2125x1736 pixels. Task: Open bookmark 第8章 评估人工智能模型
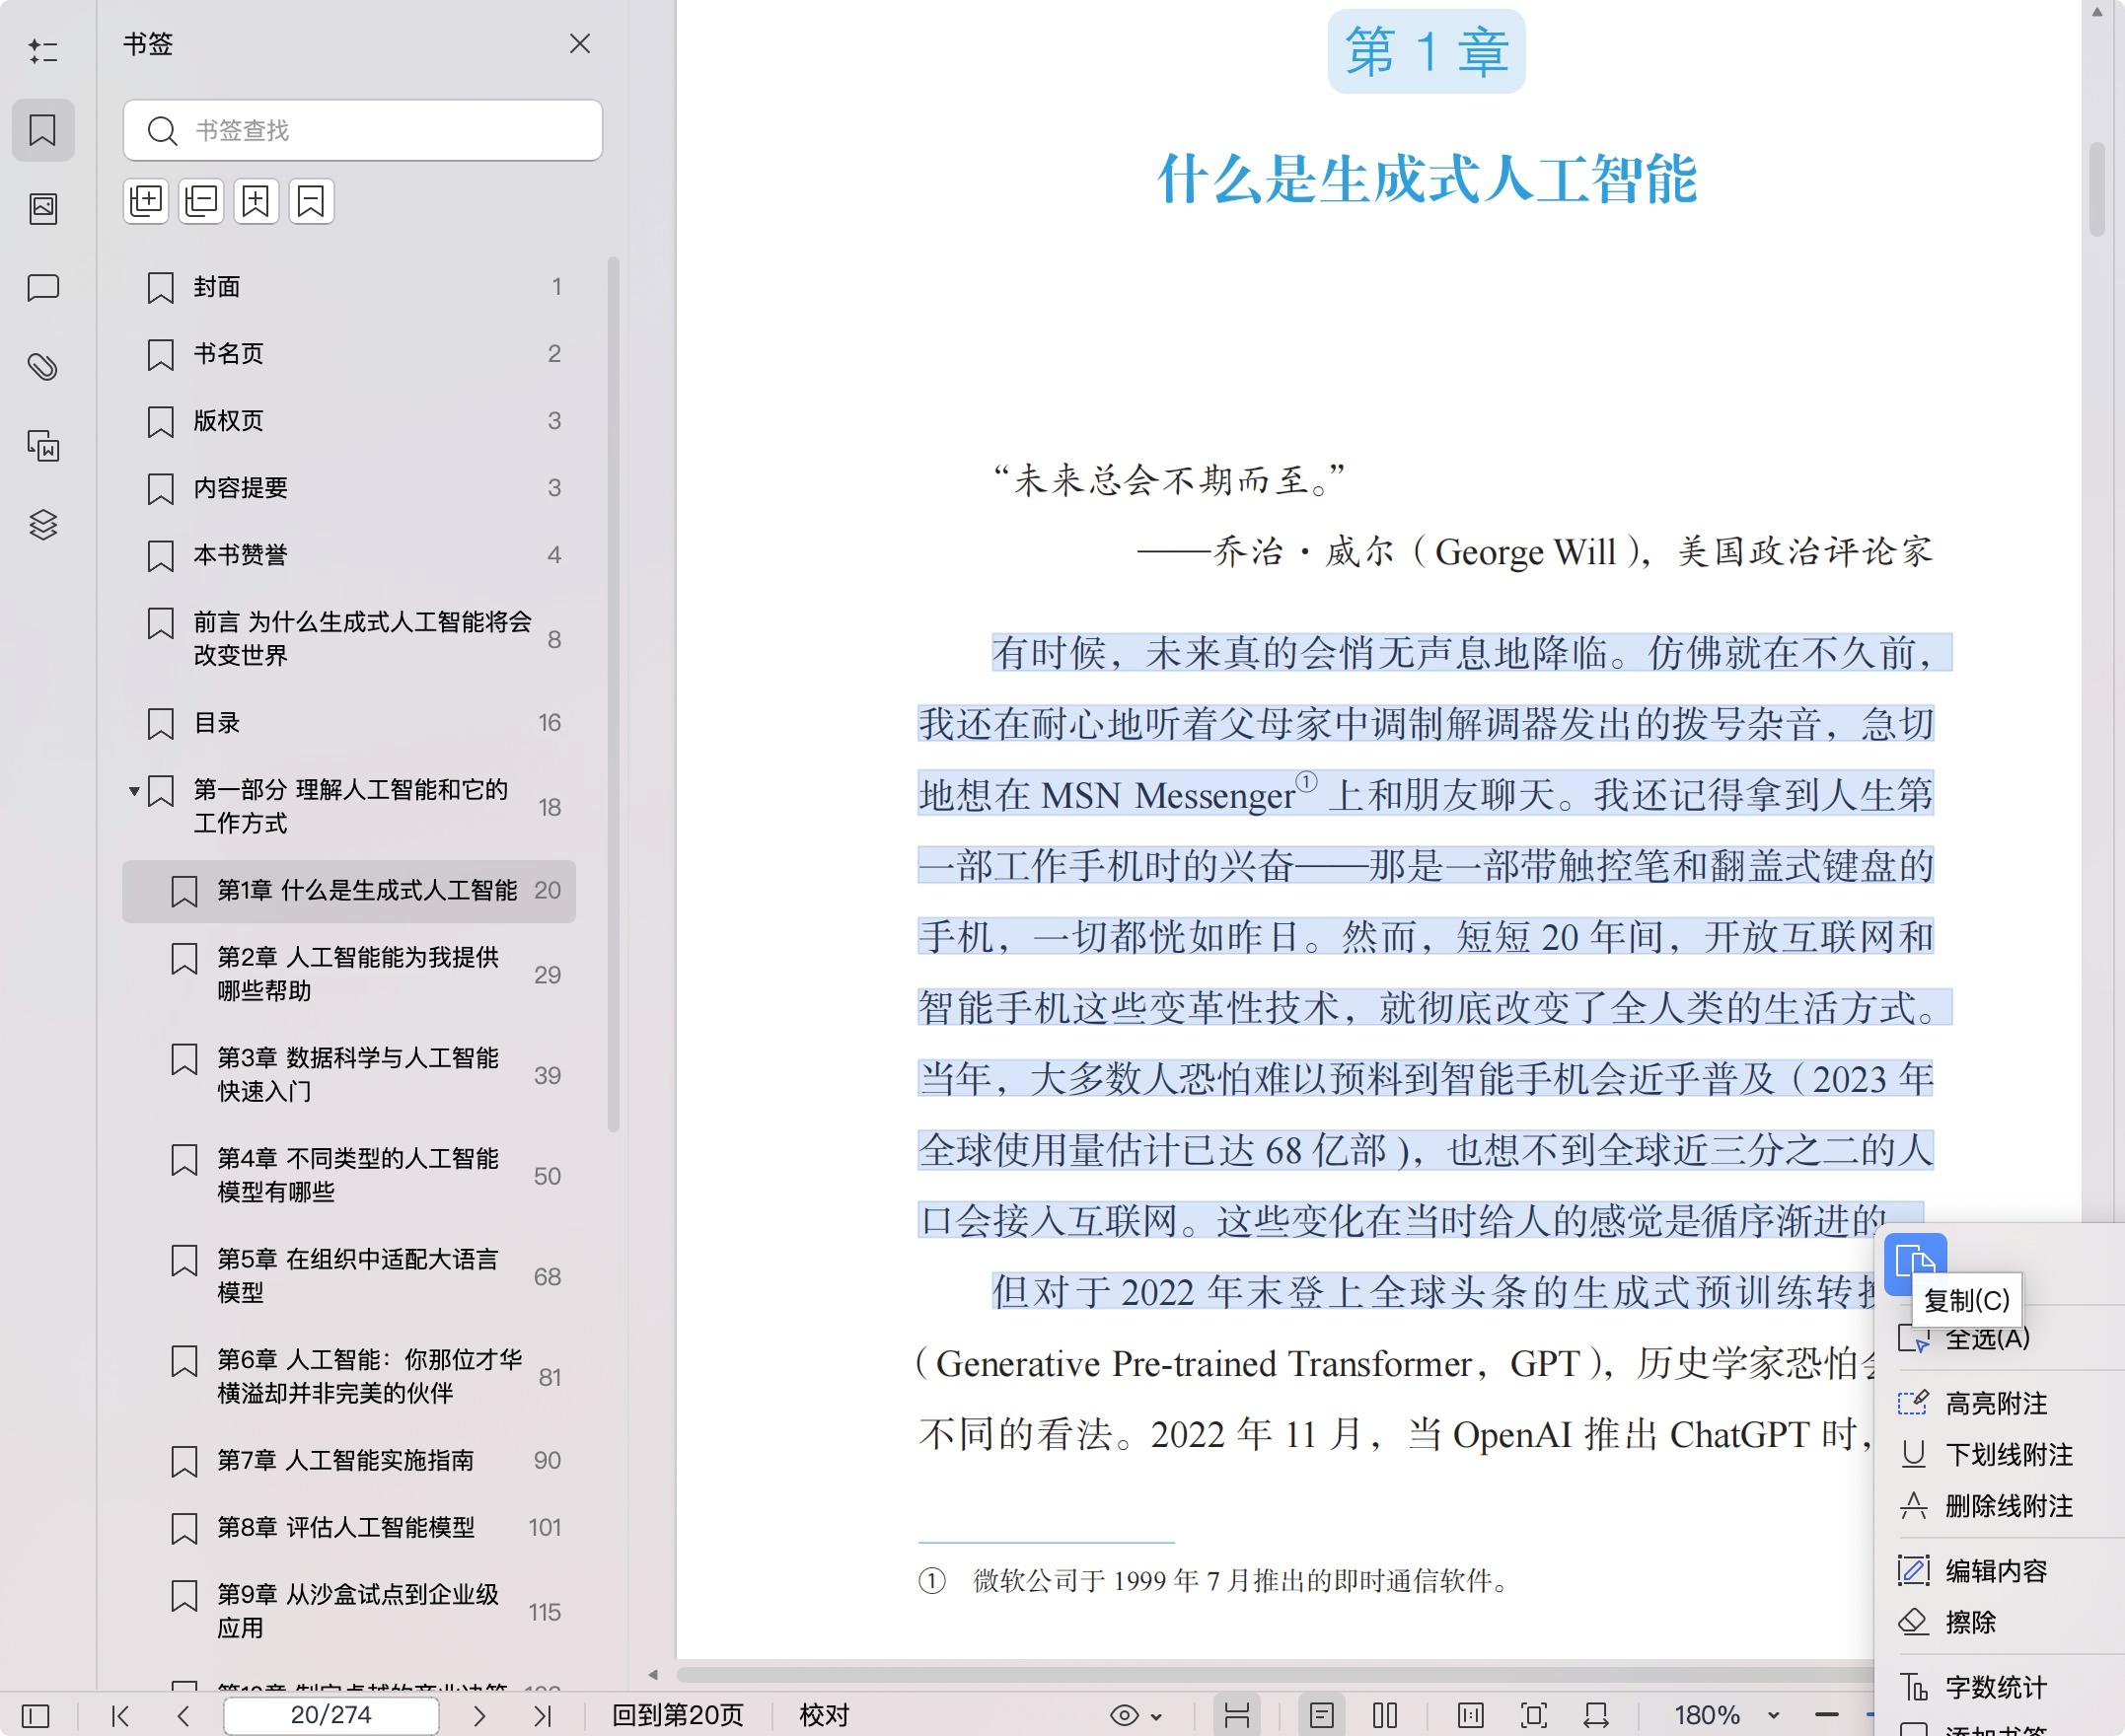click(x=349, y=1528)
